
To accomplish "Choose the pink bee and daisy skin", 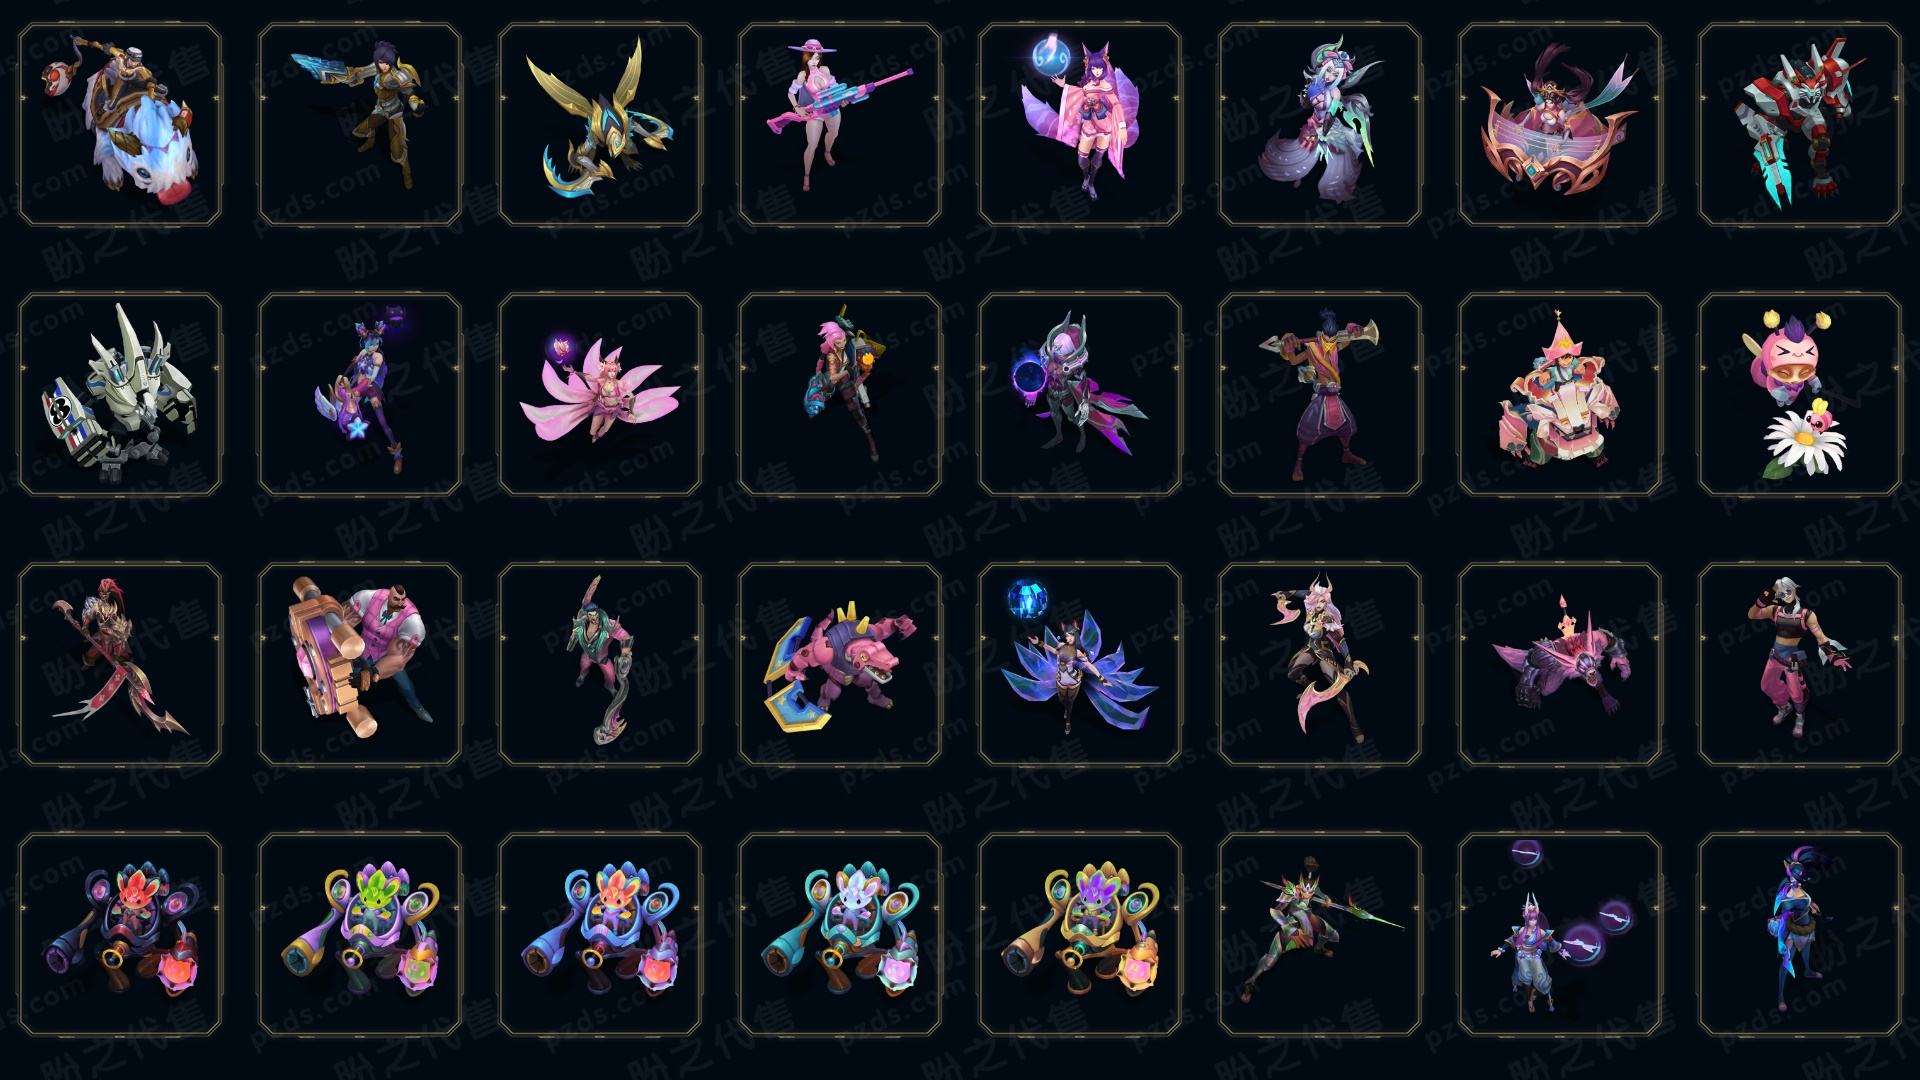I will tap(1800, 394).
